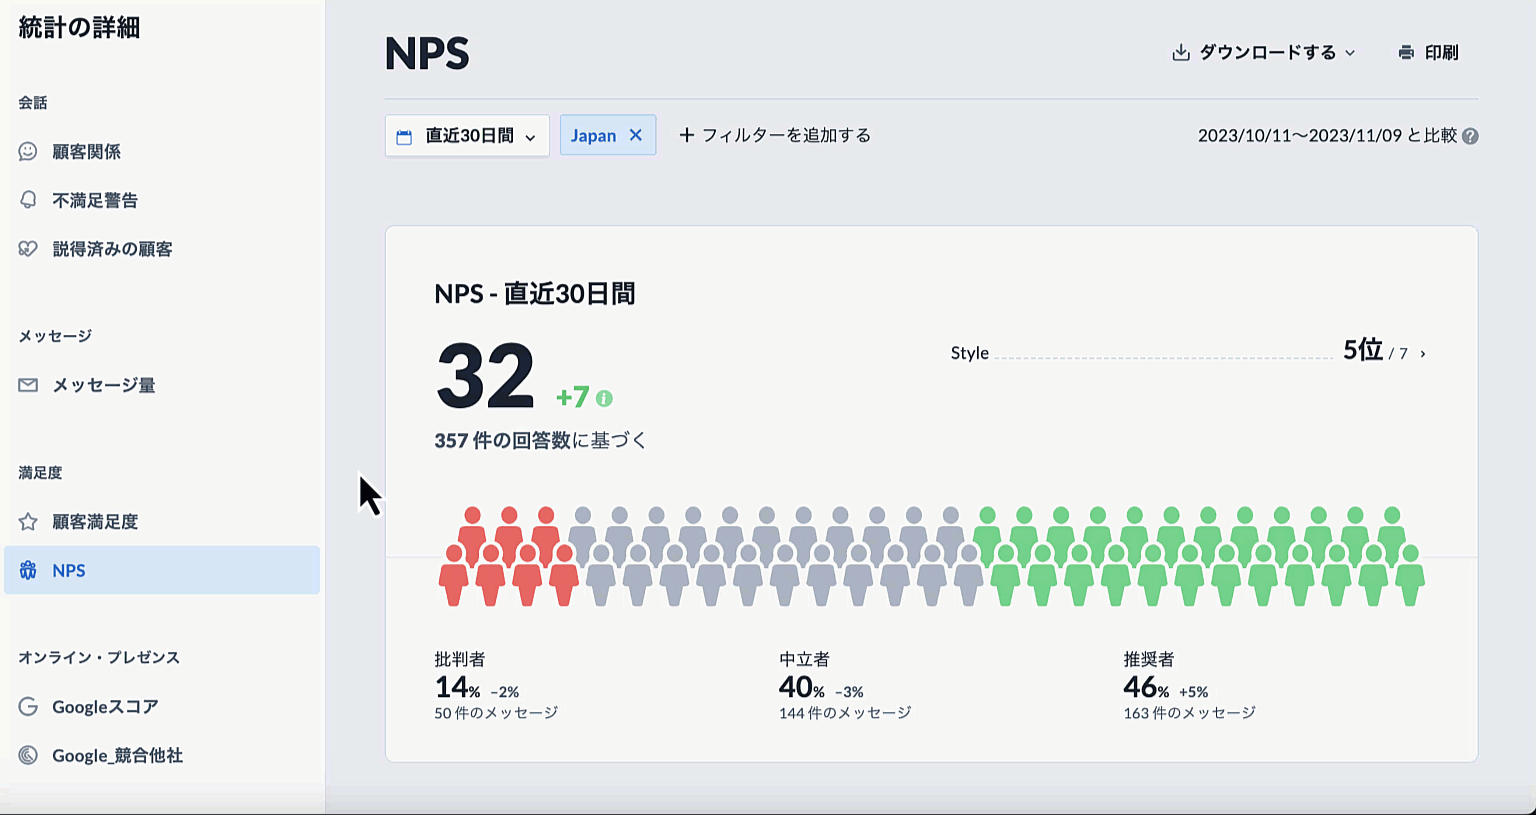Click the heart icon beside 説得済みの顧客

28,249
